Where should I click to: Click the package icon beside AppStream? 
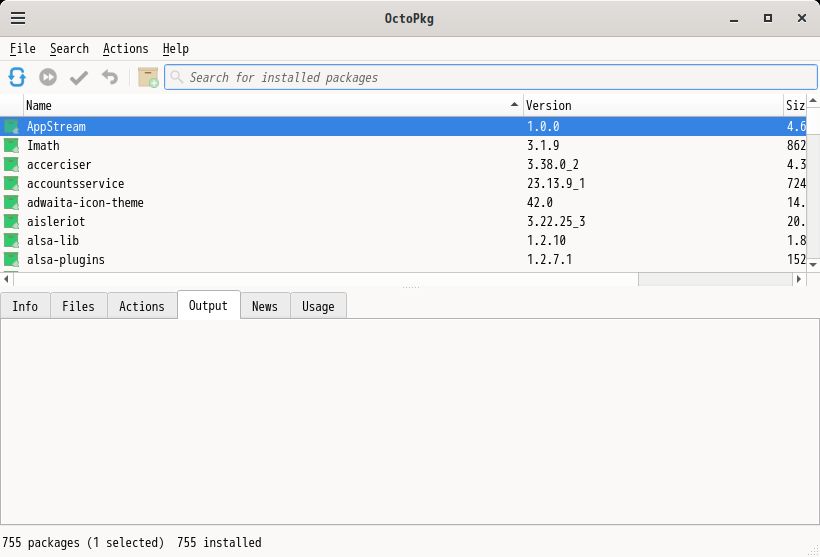[x=11, y=127]
